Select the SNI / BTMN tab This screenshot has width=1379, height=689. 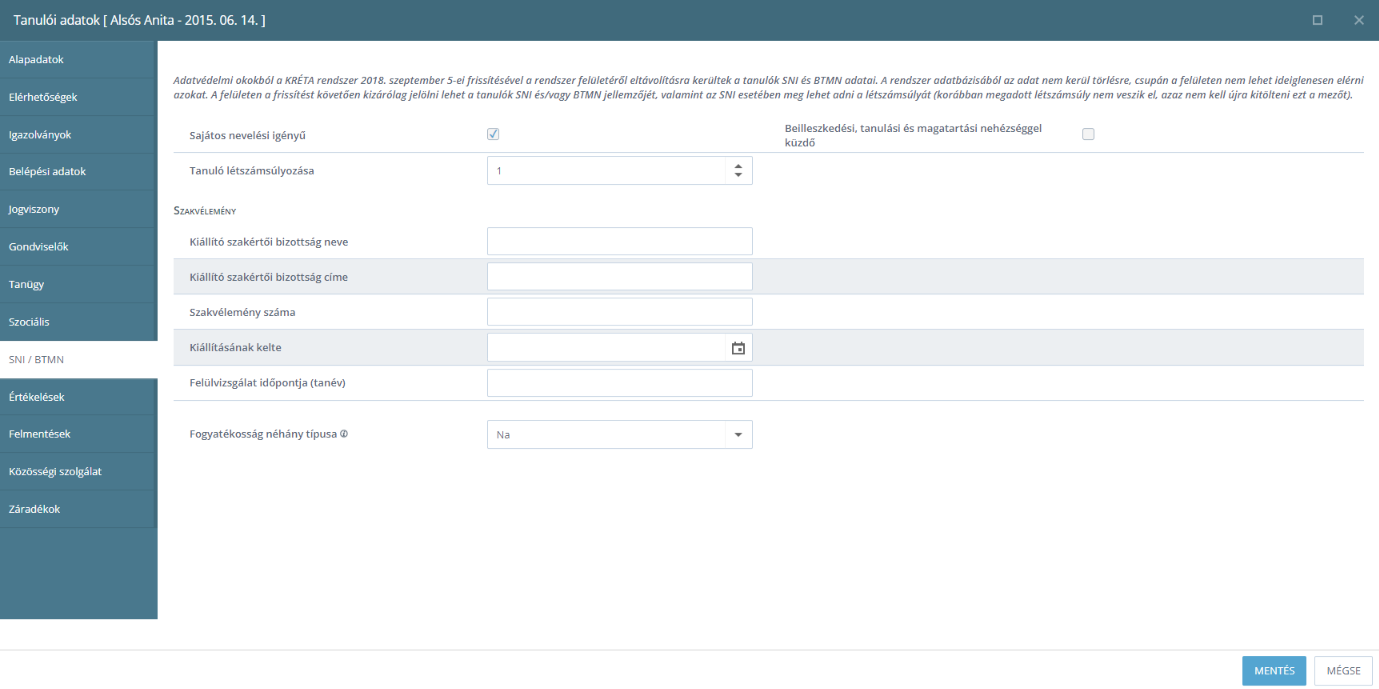79,359
